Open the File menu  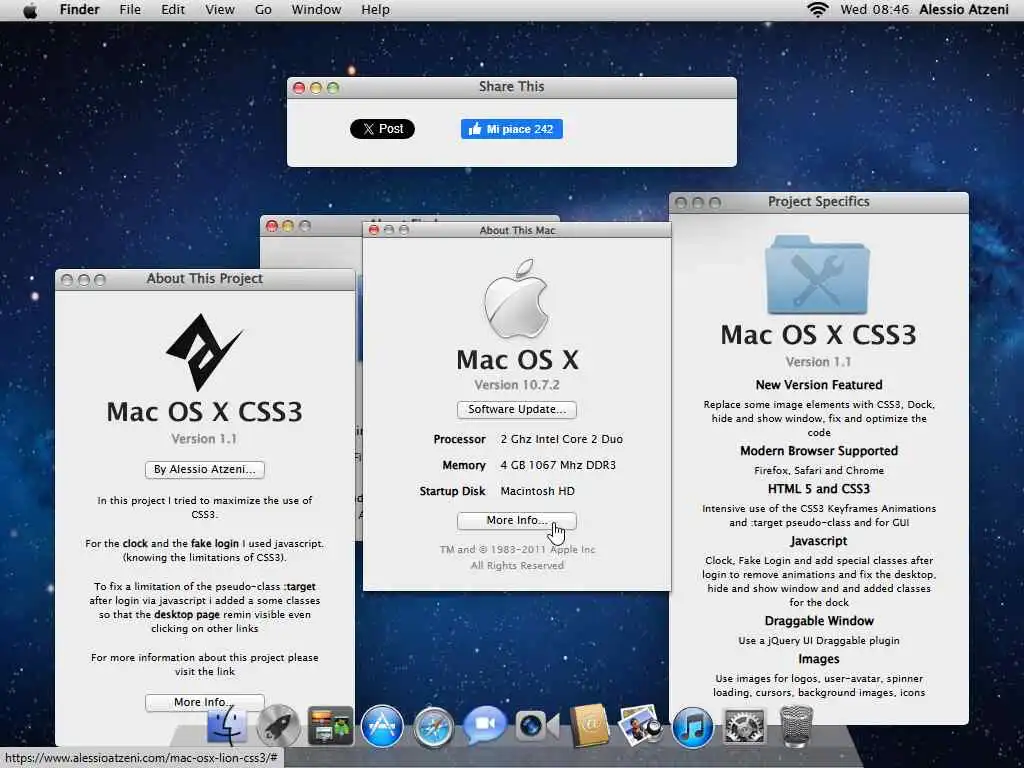(x=130, y=10)
